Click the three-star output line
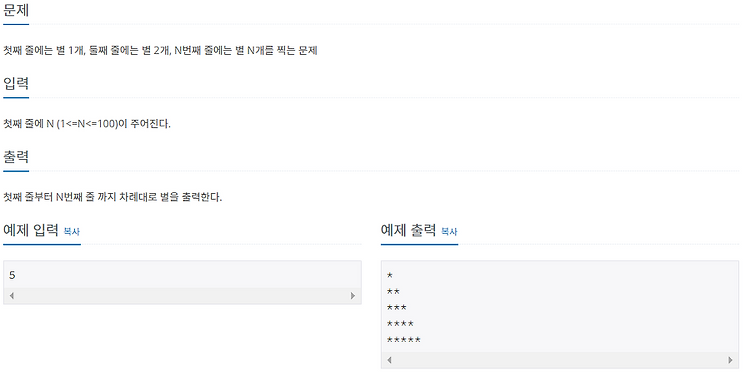Image resolution: width=750 pixels, height=381 pixels. click(397, 308)
